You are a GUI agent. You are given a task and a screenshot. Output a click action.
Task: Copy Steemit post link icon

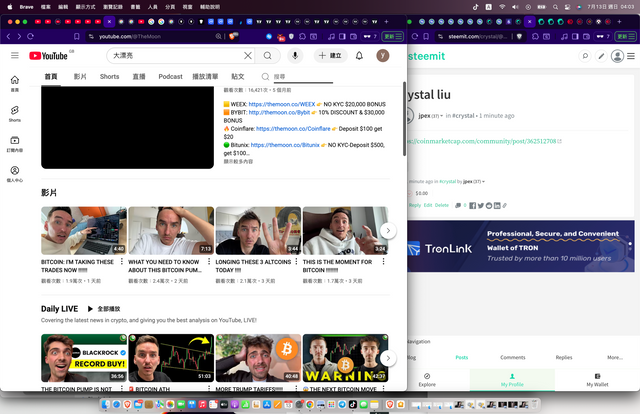click(504, 205)
